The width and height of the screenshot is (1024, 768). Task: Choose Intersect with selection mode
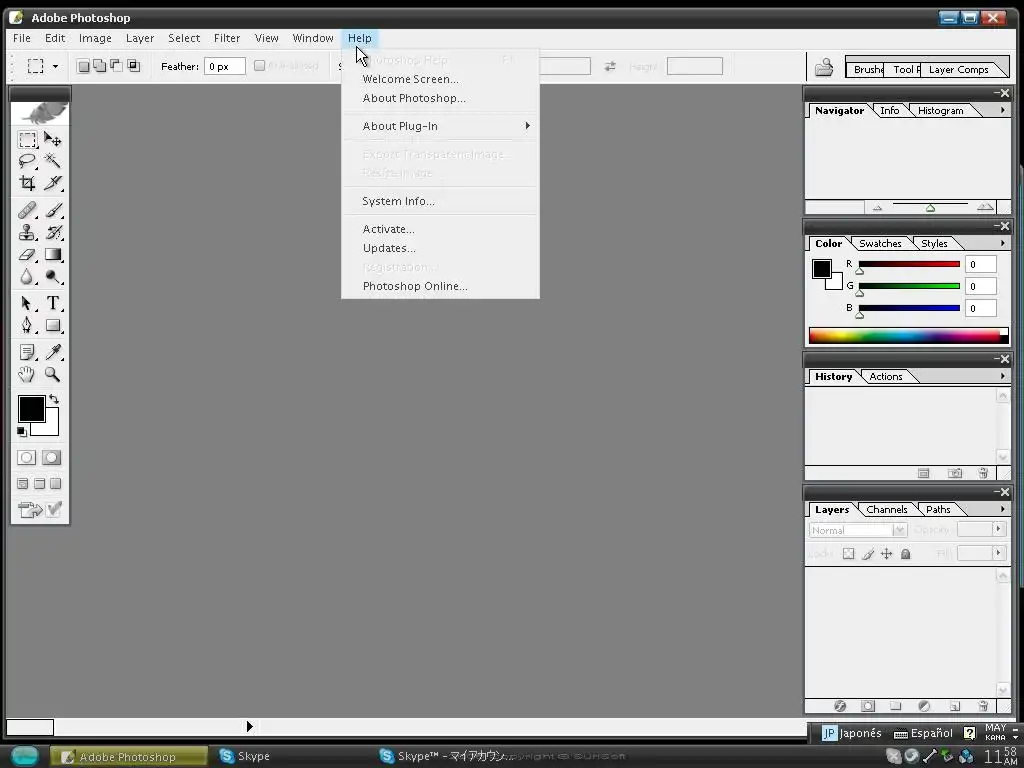(133, 66)
